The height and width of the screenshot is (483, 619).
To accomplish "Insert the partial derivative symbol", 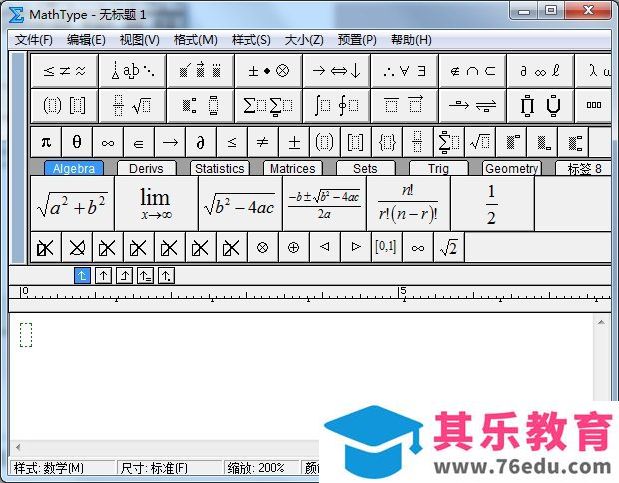I will (x=201, y=142).
